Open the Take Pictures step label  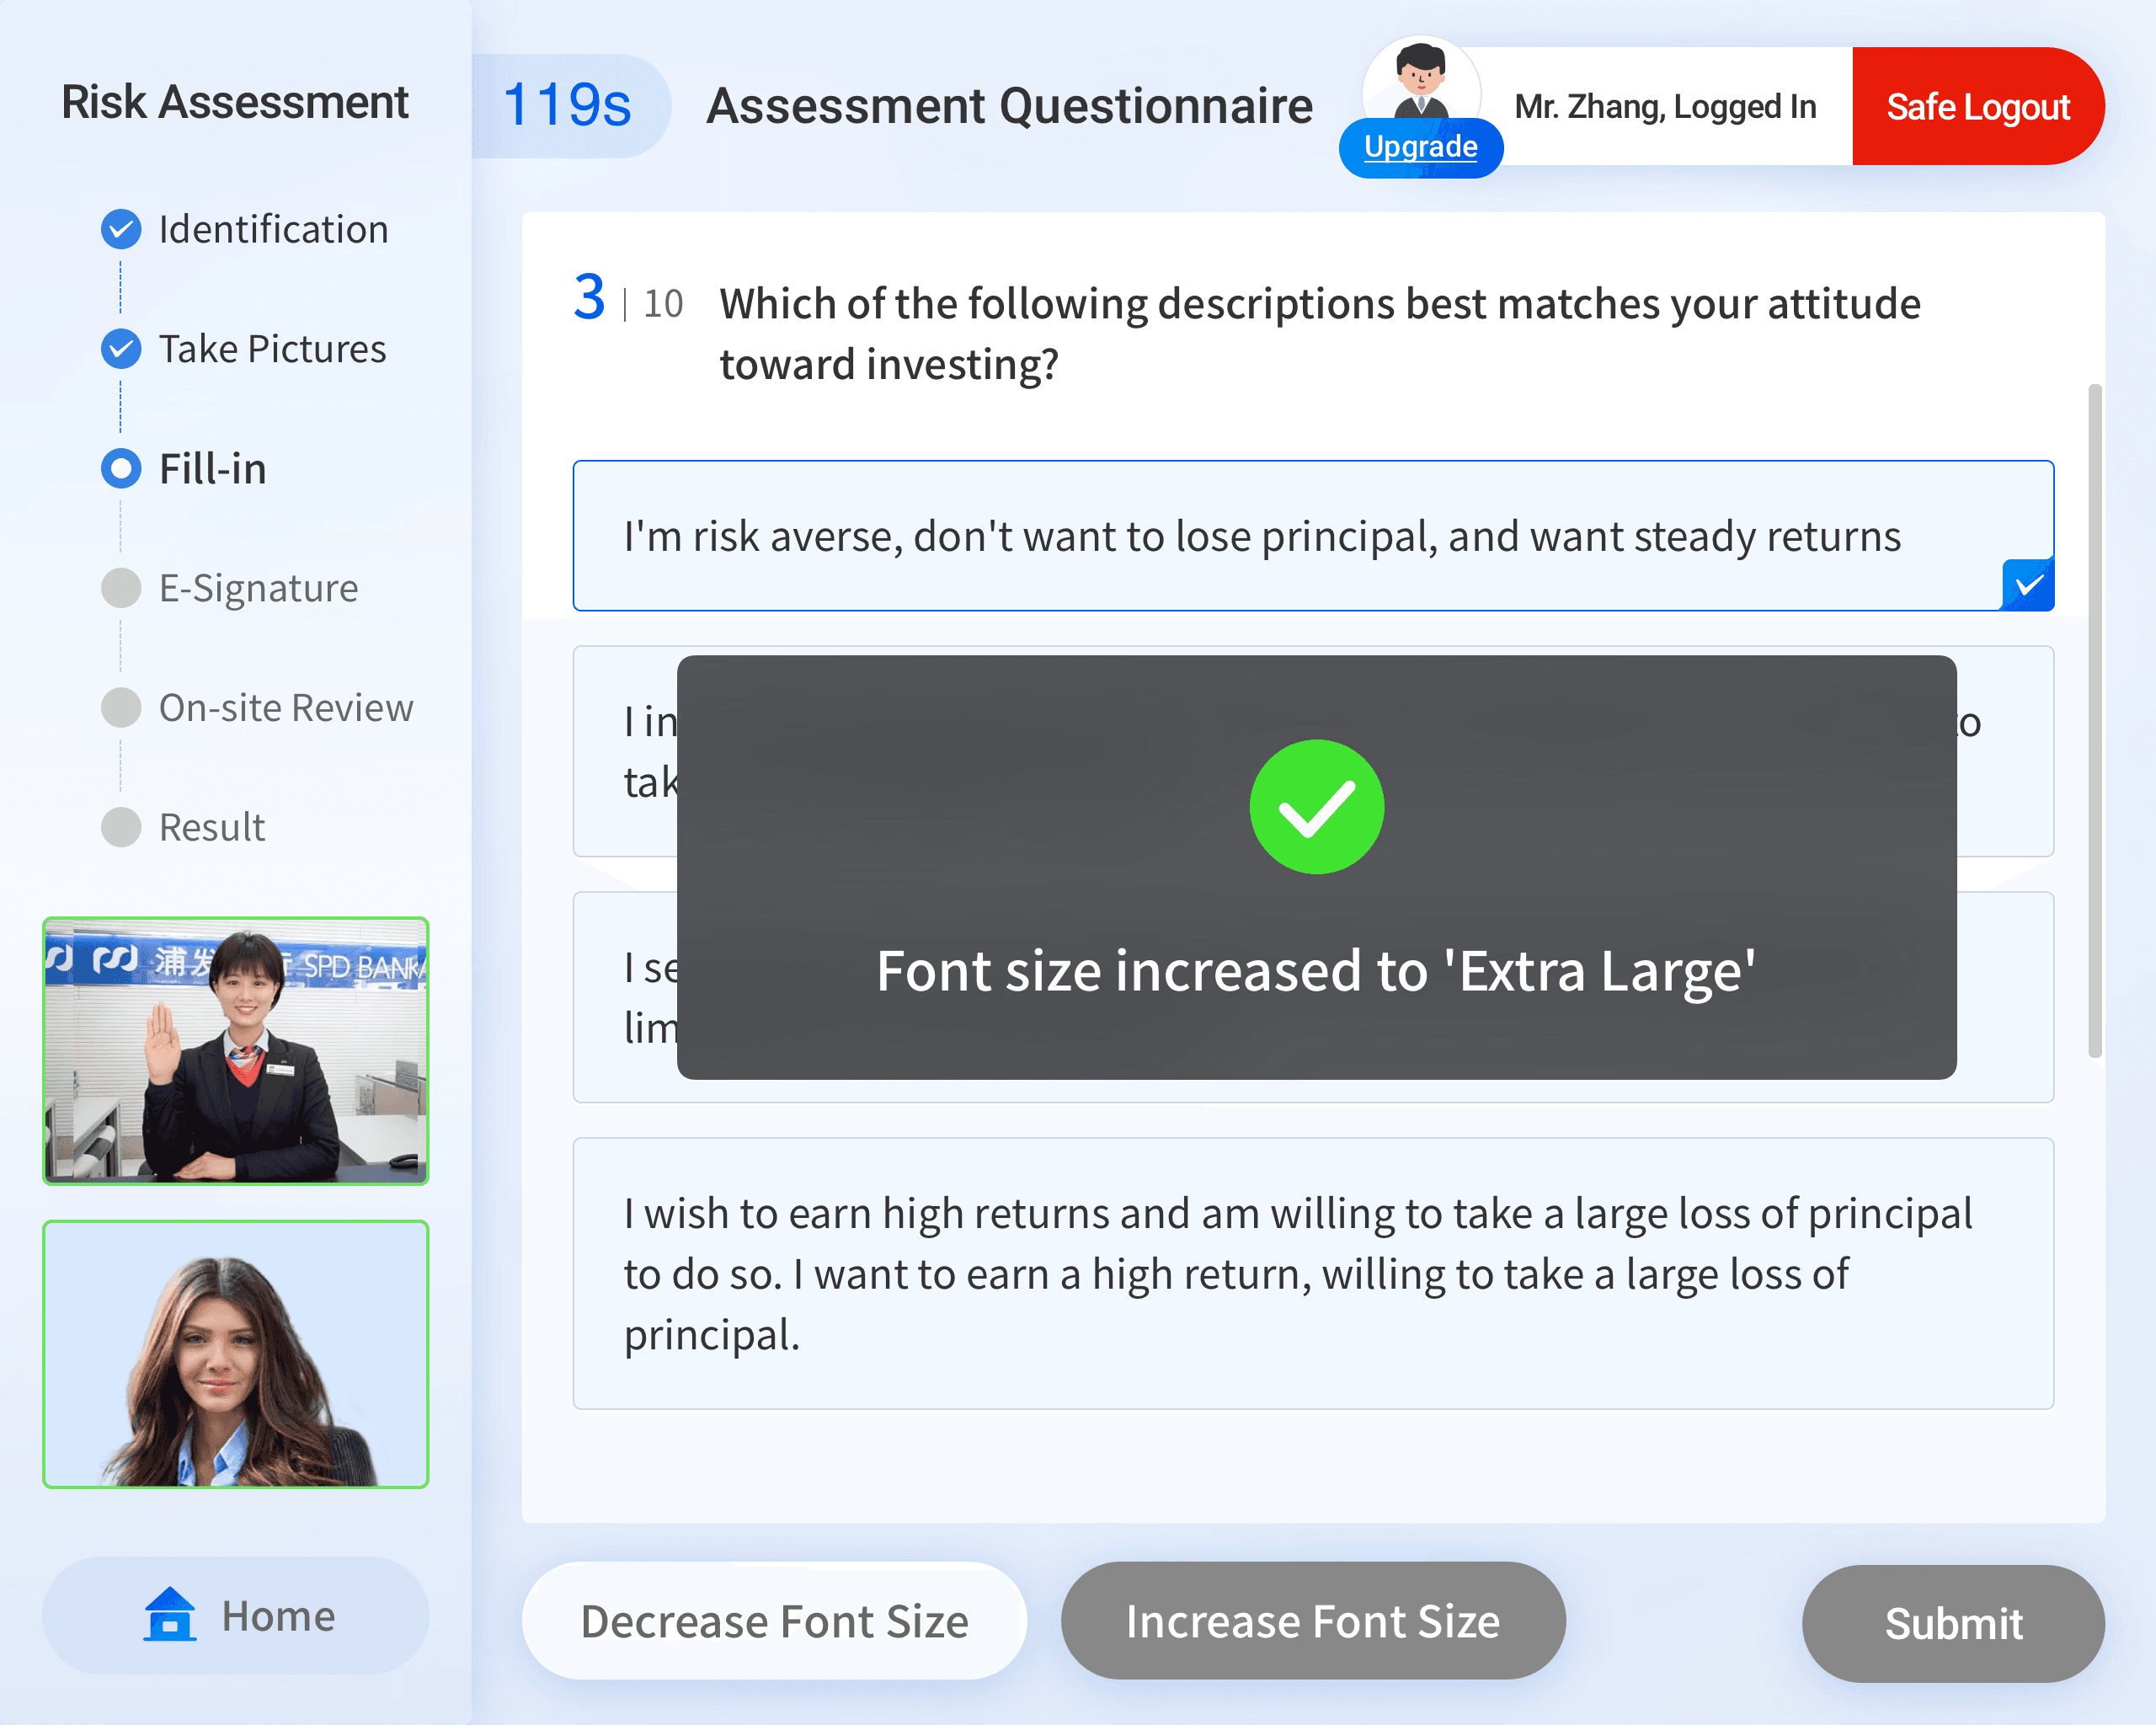pos(272,349)
